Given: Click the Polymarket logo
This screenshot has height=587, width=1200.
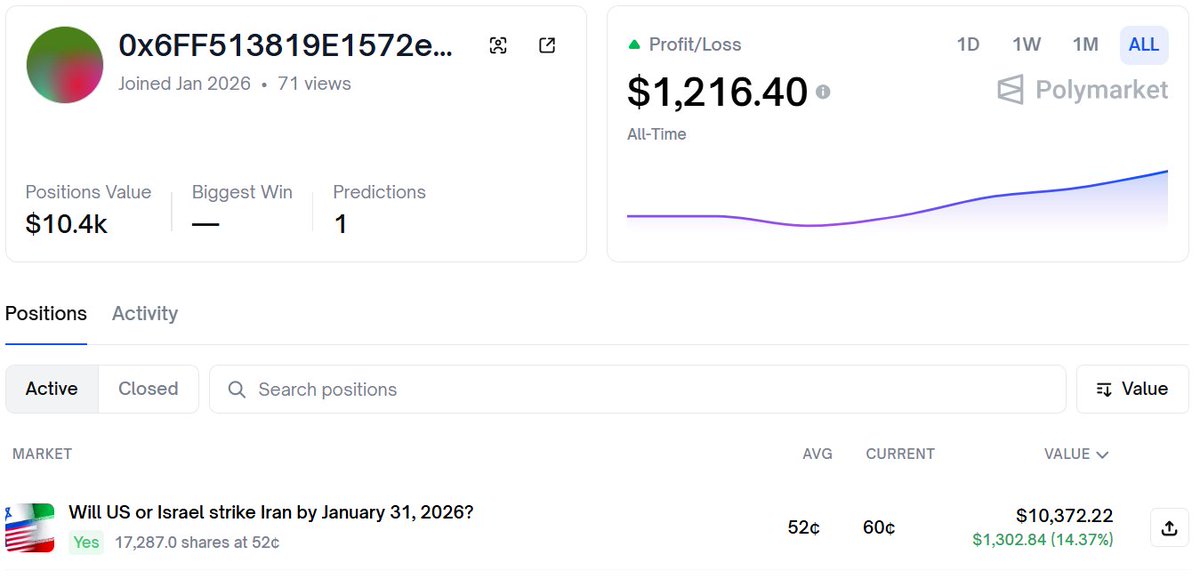Looking at the screenshot, I should tap(1082, 90).
